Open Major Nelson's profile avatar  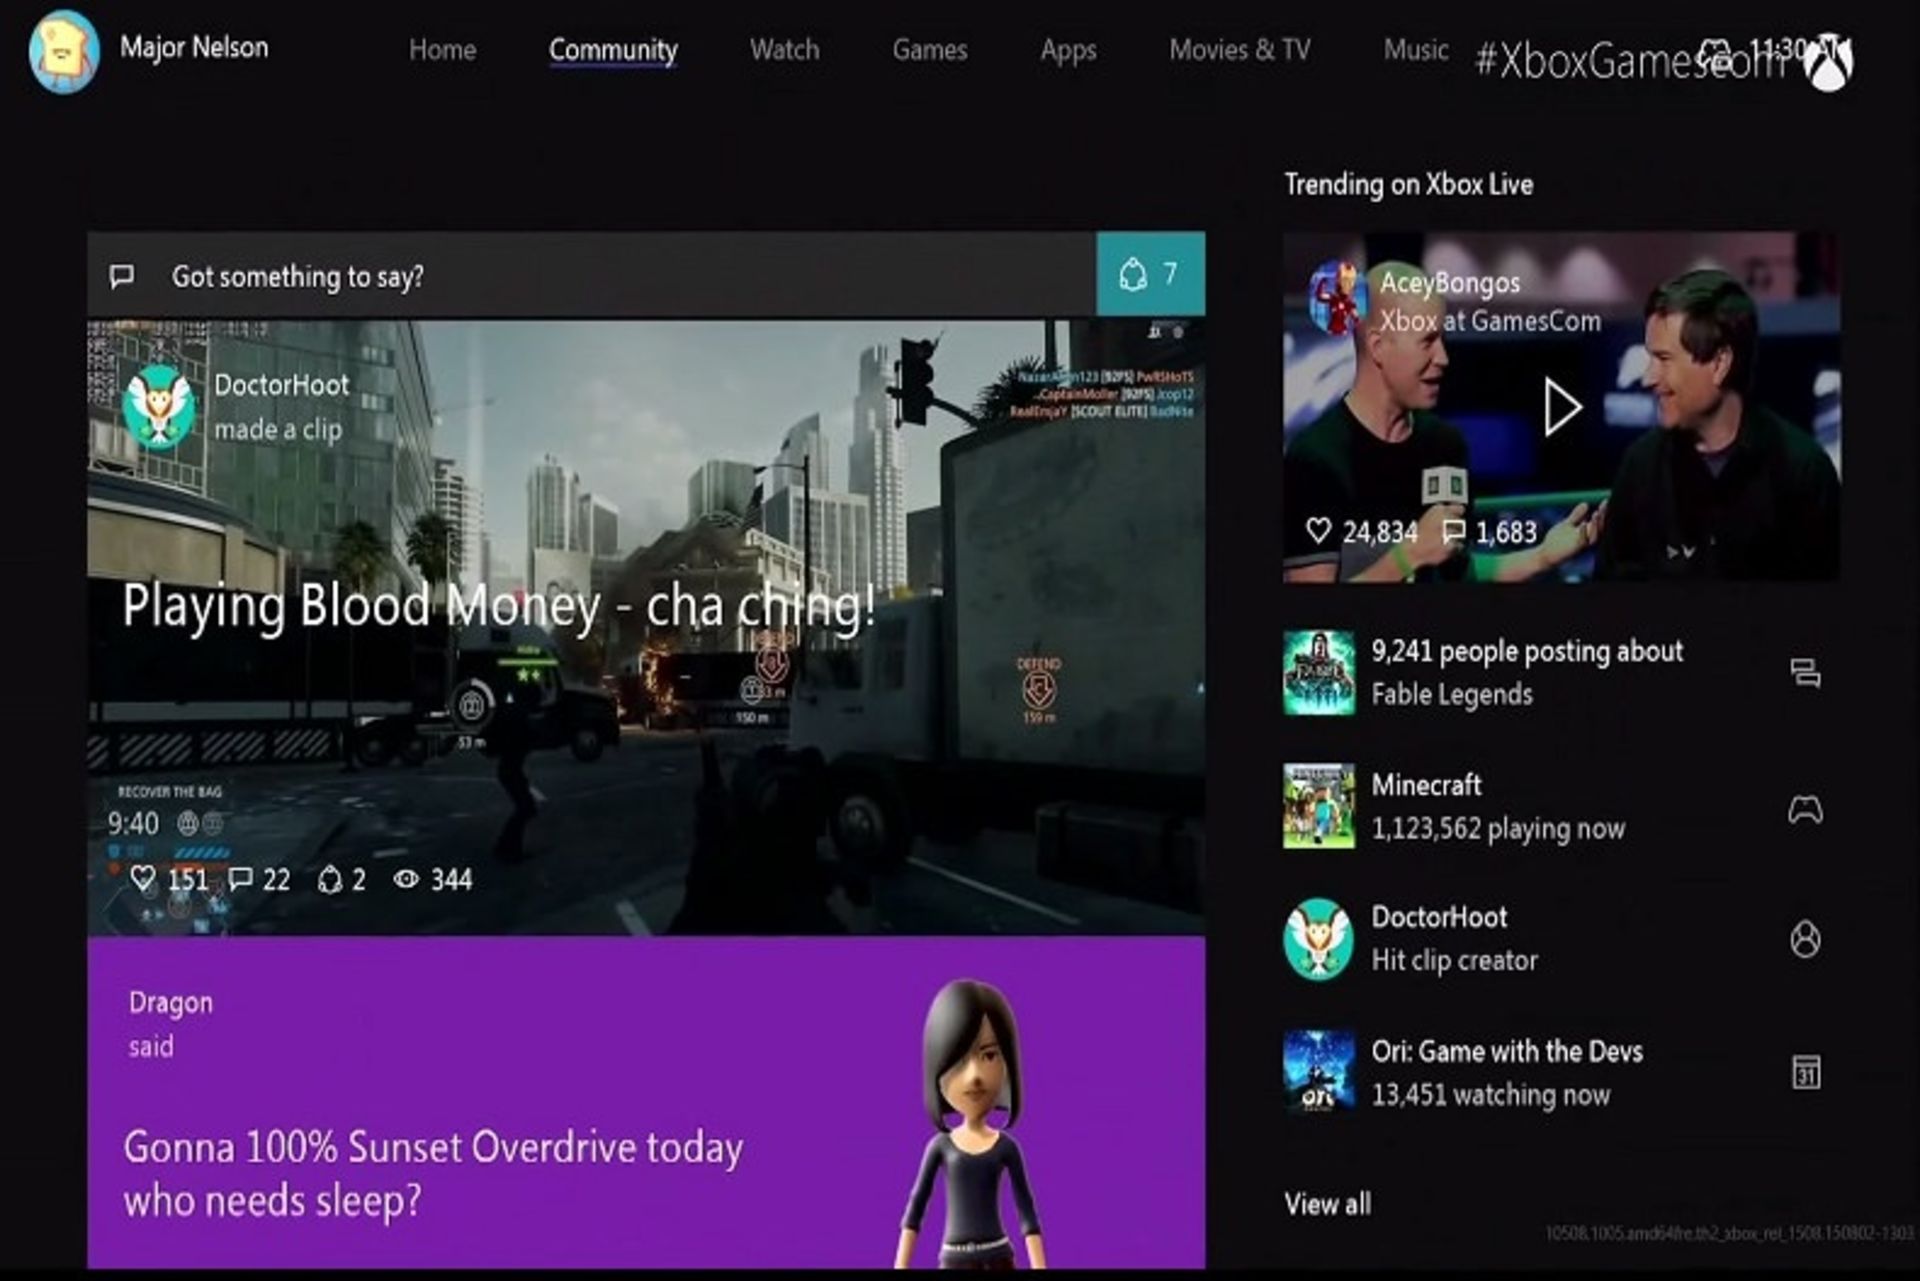click(x=64, y=51)
